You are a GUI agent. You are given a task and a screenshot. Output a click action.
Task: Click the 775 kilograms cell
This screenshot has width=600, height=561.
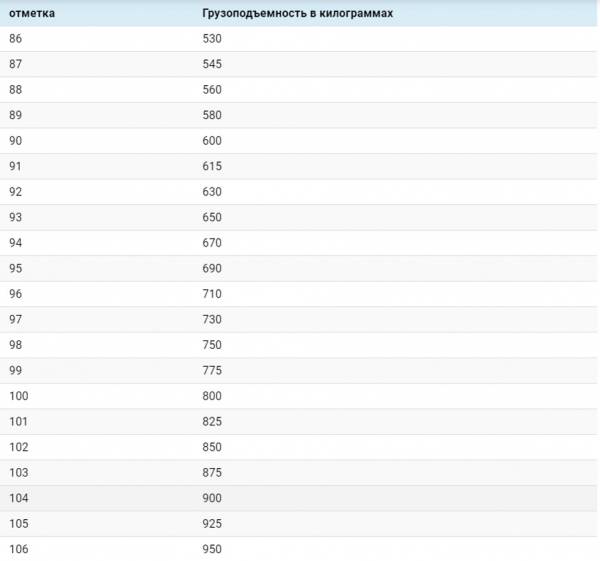212,370
